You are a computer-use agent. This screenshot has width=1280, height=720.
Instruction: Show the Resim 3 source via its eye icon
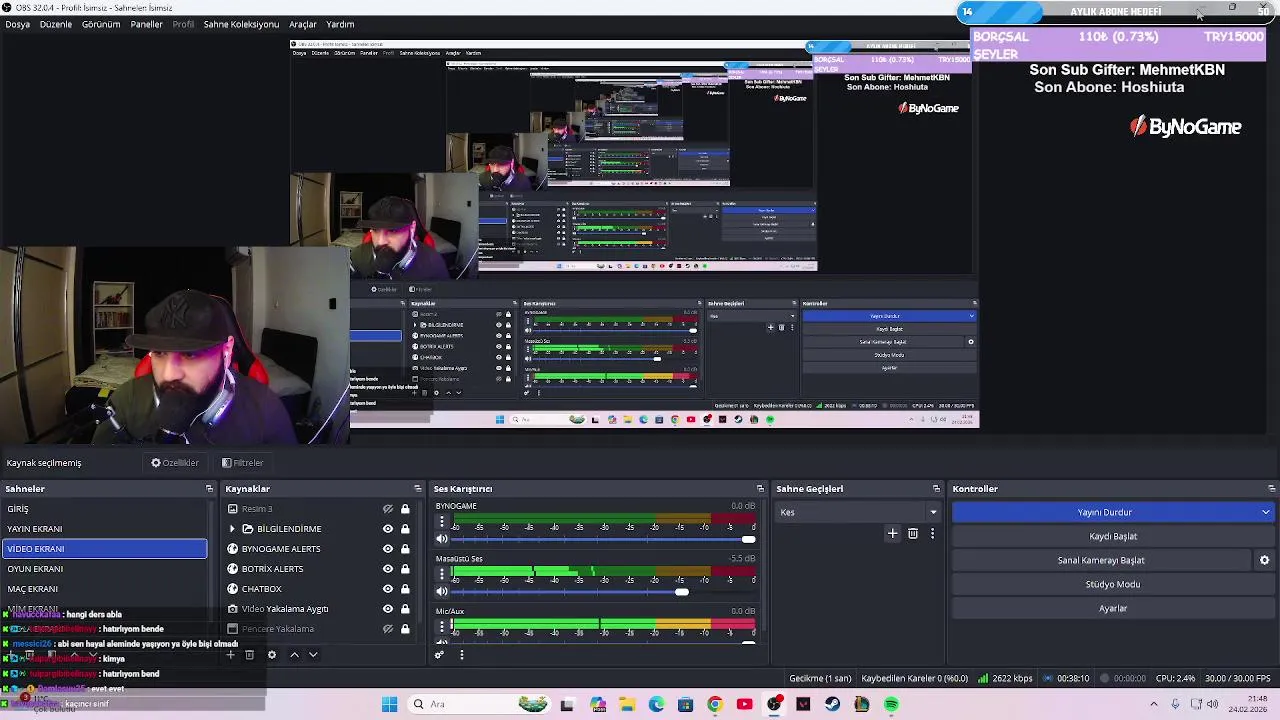coord(388,509)
